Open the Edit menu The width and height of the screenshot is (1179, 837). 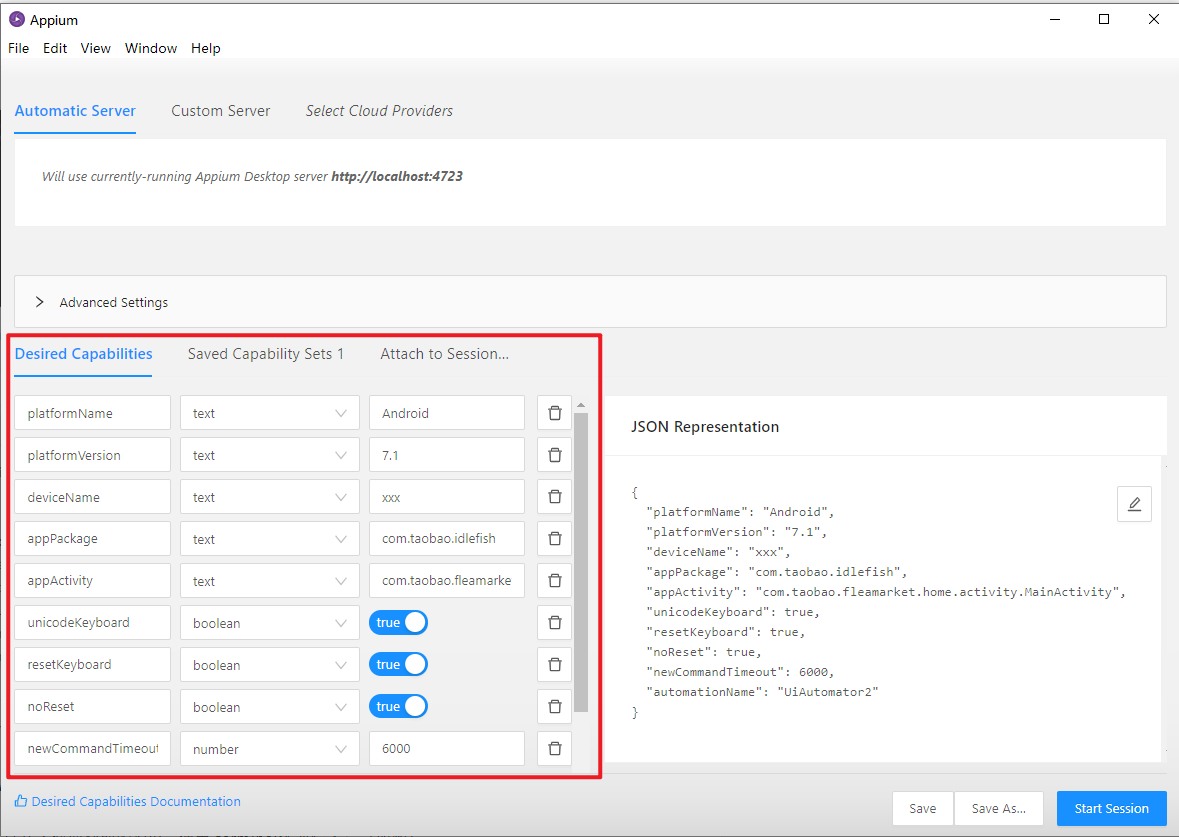55,48
